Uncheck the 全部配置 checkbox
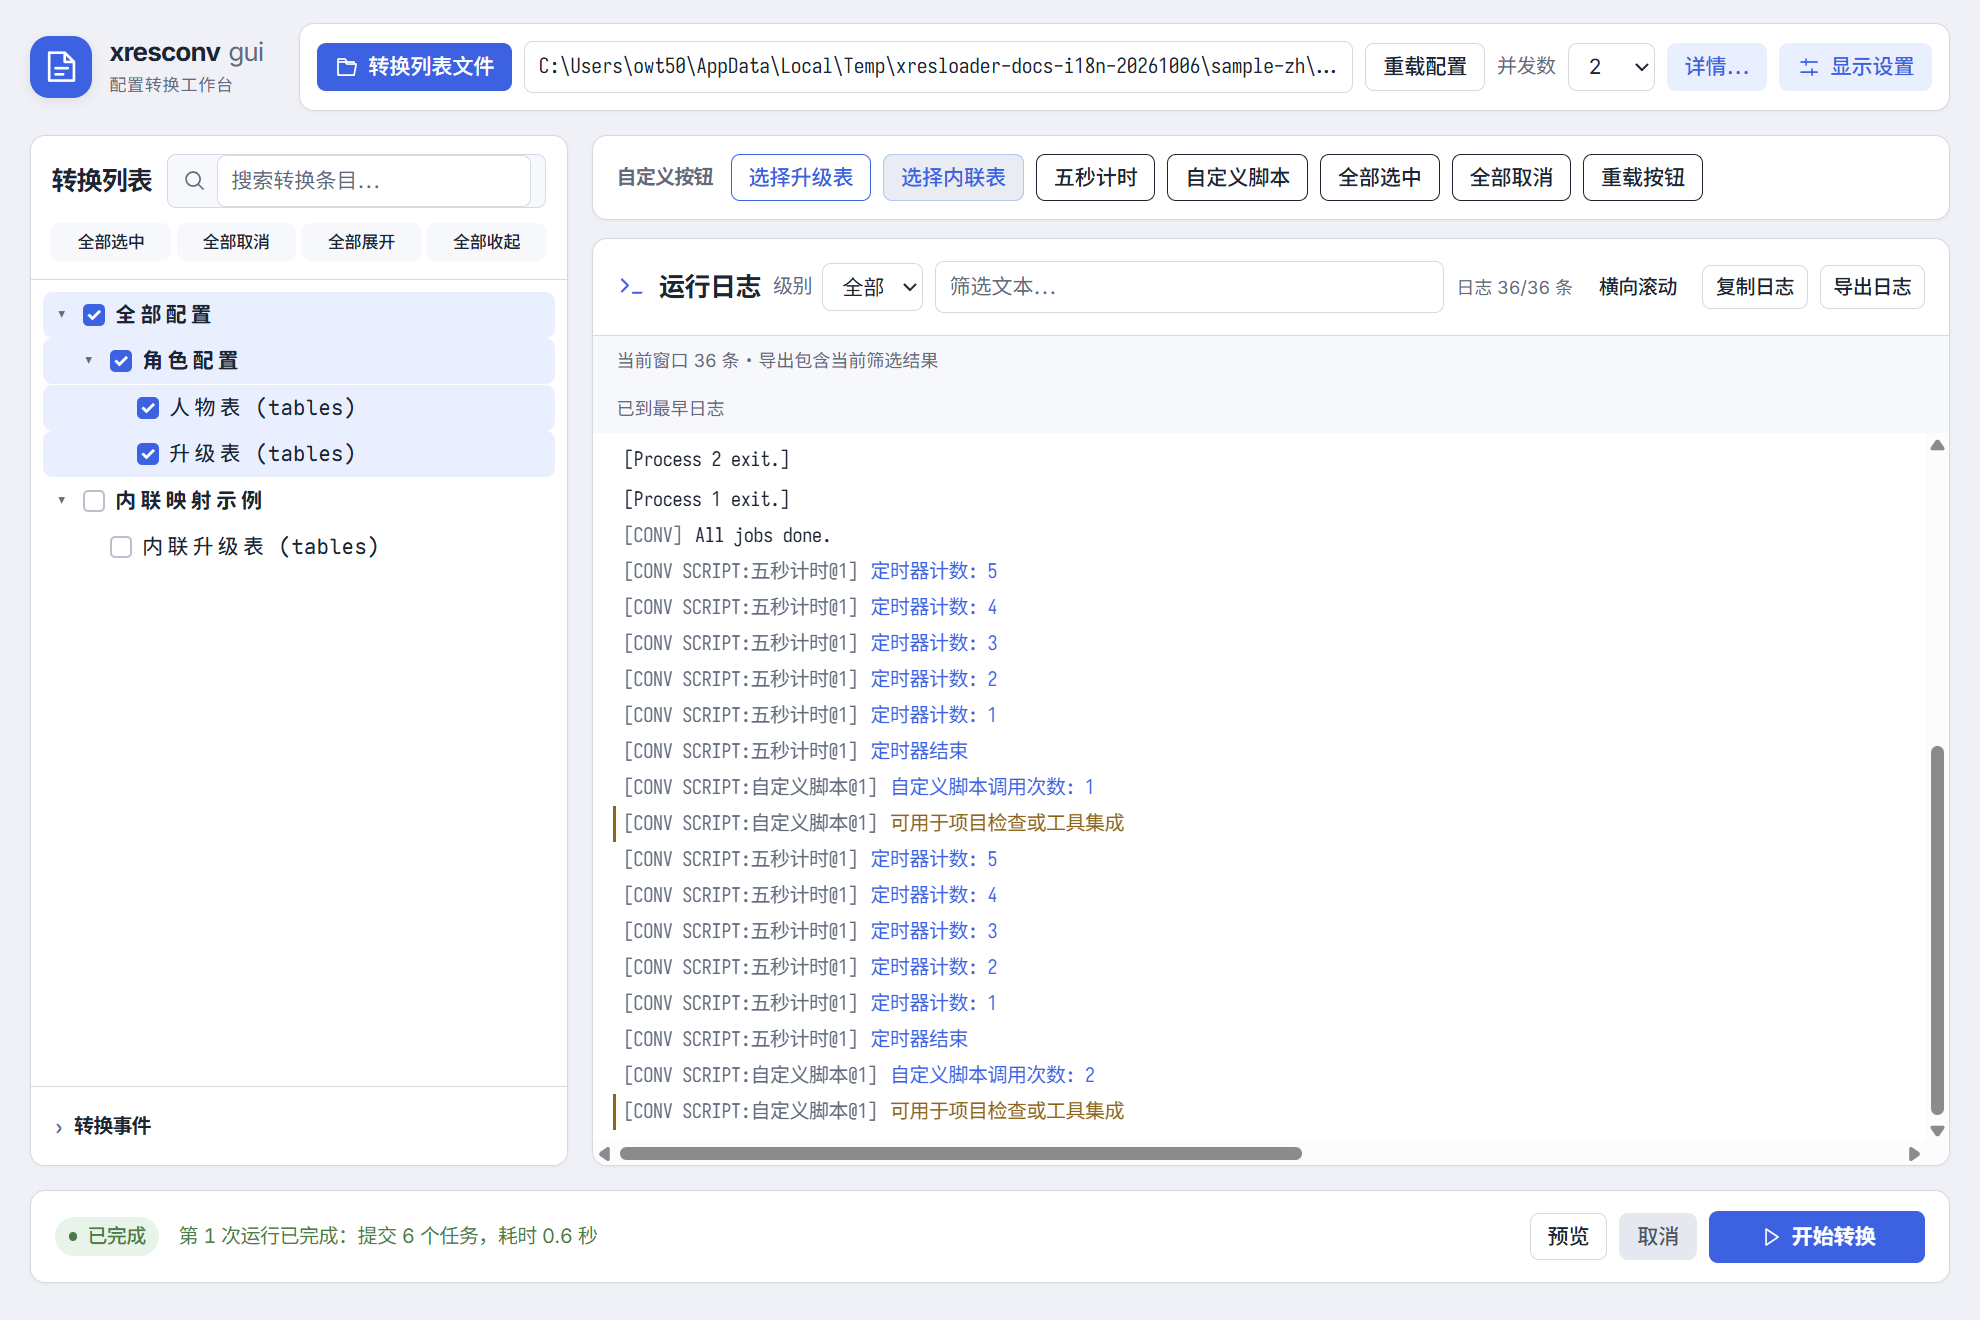 (x=94, y=315)
